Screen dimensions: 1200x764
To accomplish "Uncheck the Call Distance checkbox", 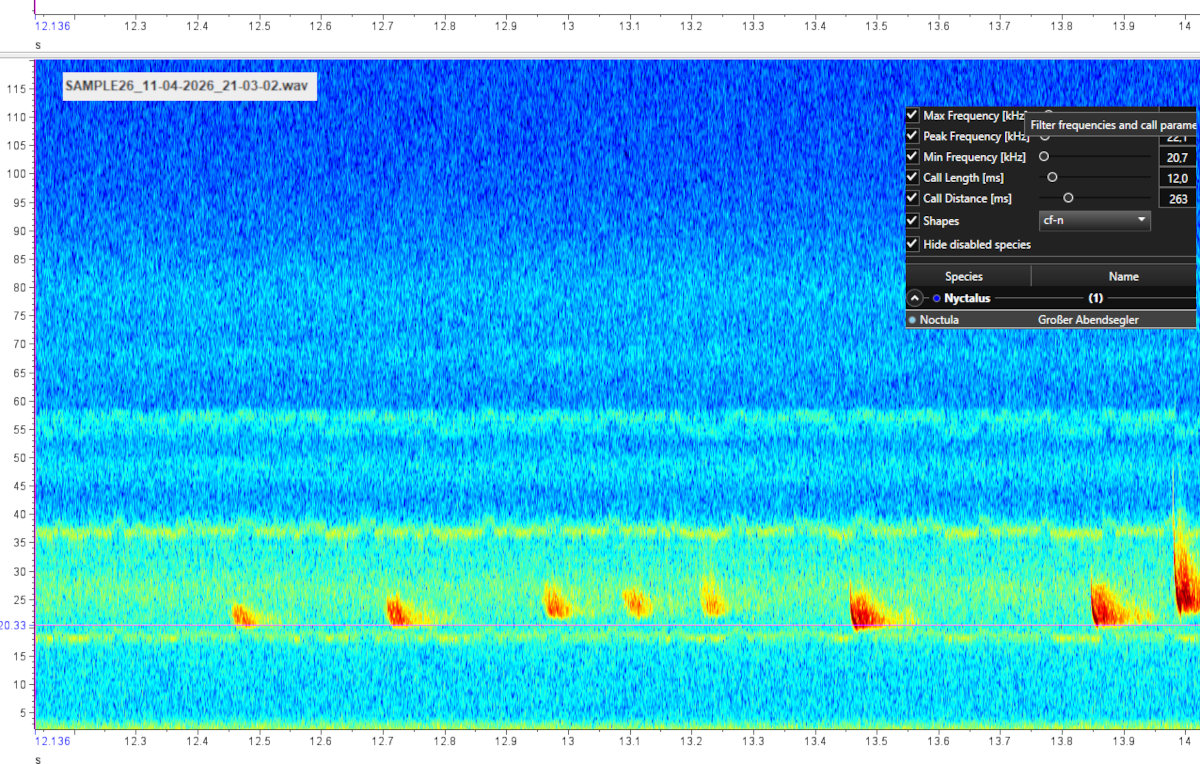I will tap(912, 198).
